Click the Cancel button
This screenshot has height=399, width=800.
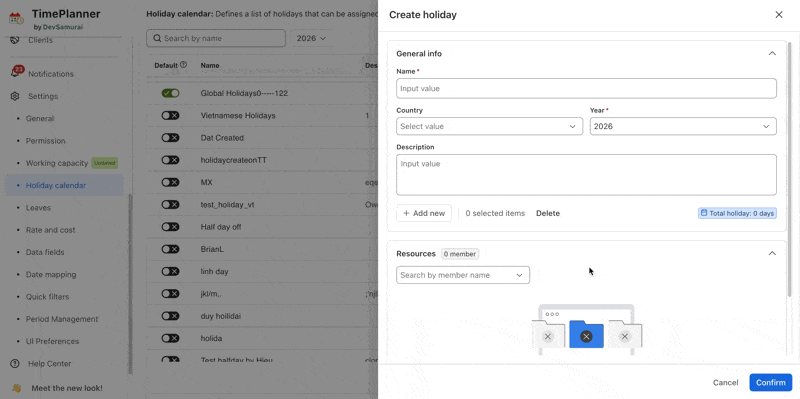[725, 383]
